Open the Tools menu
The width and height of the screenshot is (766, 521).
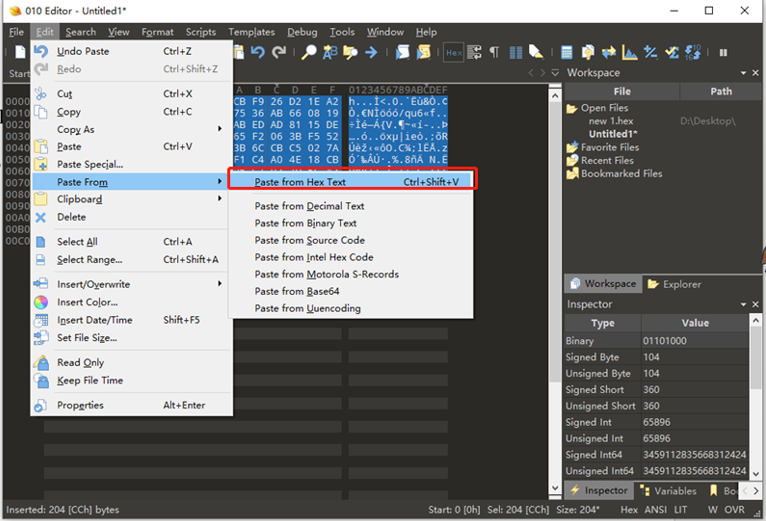coord(342,32)
